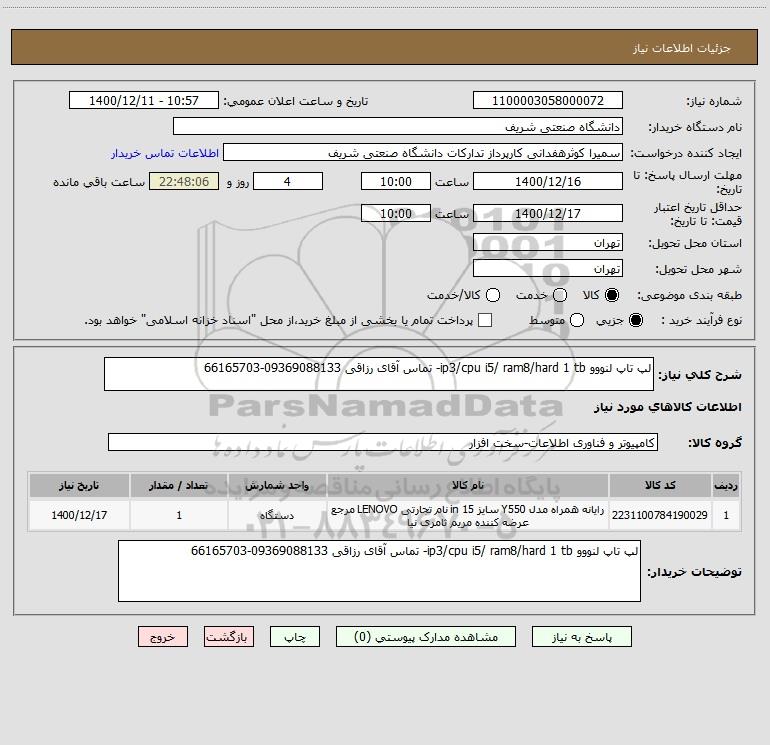The image size is (770, 745).
Task: Select the جزیی purchase type
Action: (635, 320)
